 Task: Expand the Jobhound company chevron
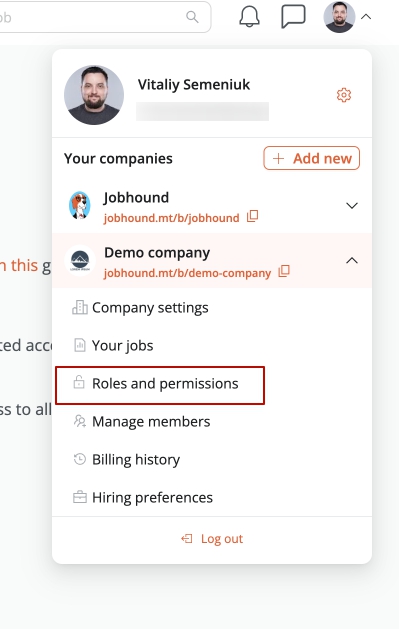coord(352,206)
